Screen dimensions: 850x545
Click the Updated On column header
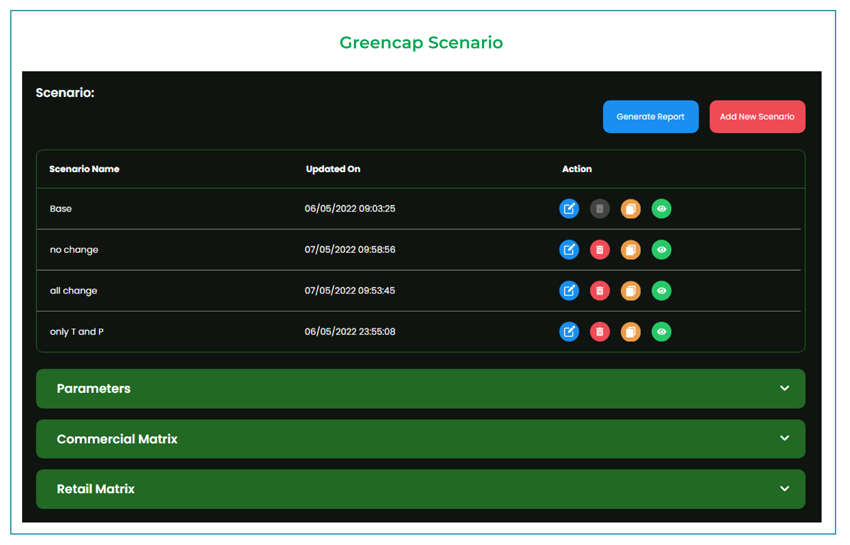(x=333, y=169)
